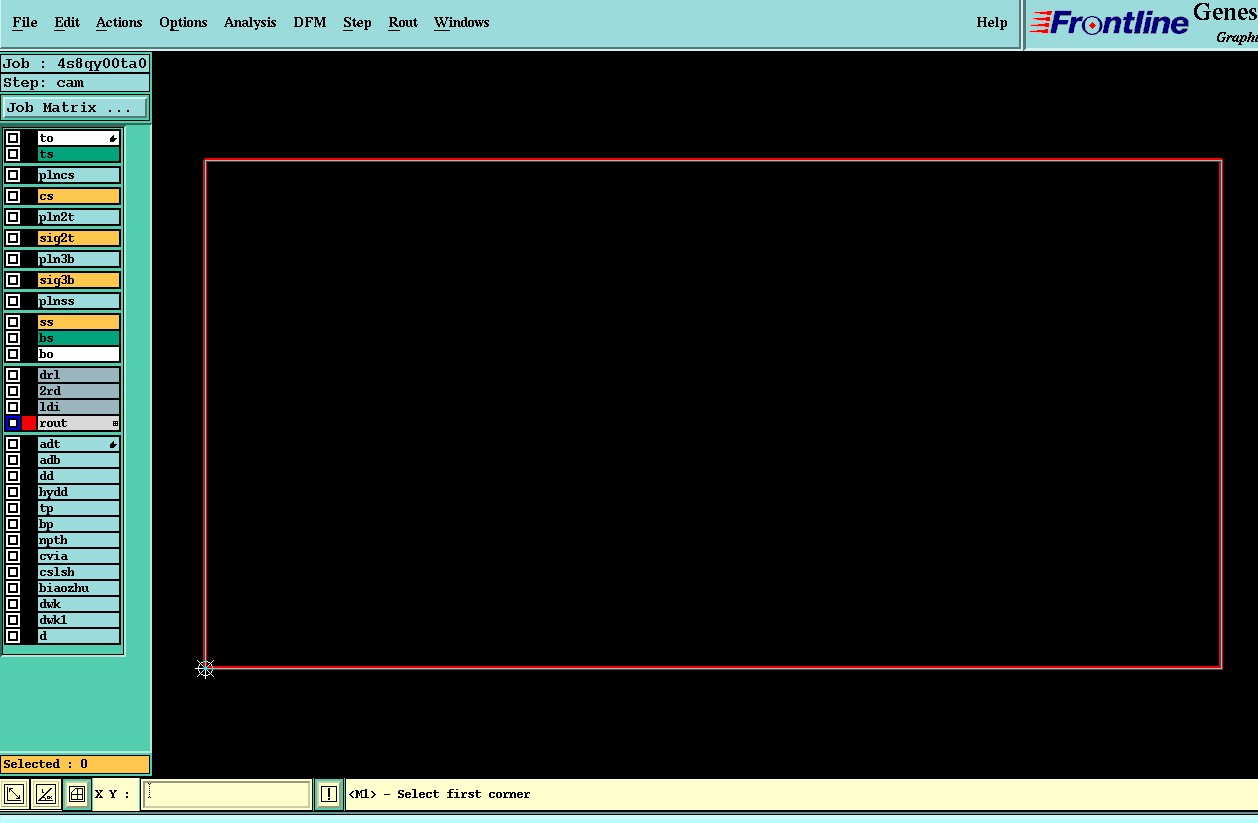Click the exclamation mark icon
The height and width of the screenshot is (823, 1258).
pyautogui.click(x=328, y=794)
